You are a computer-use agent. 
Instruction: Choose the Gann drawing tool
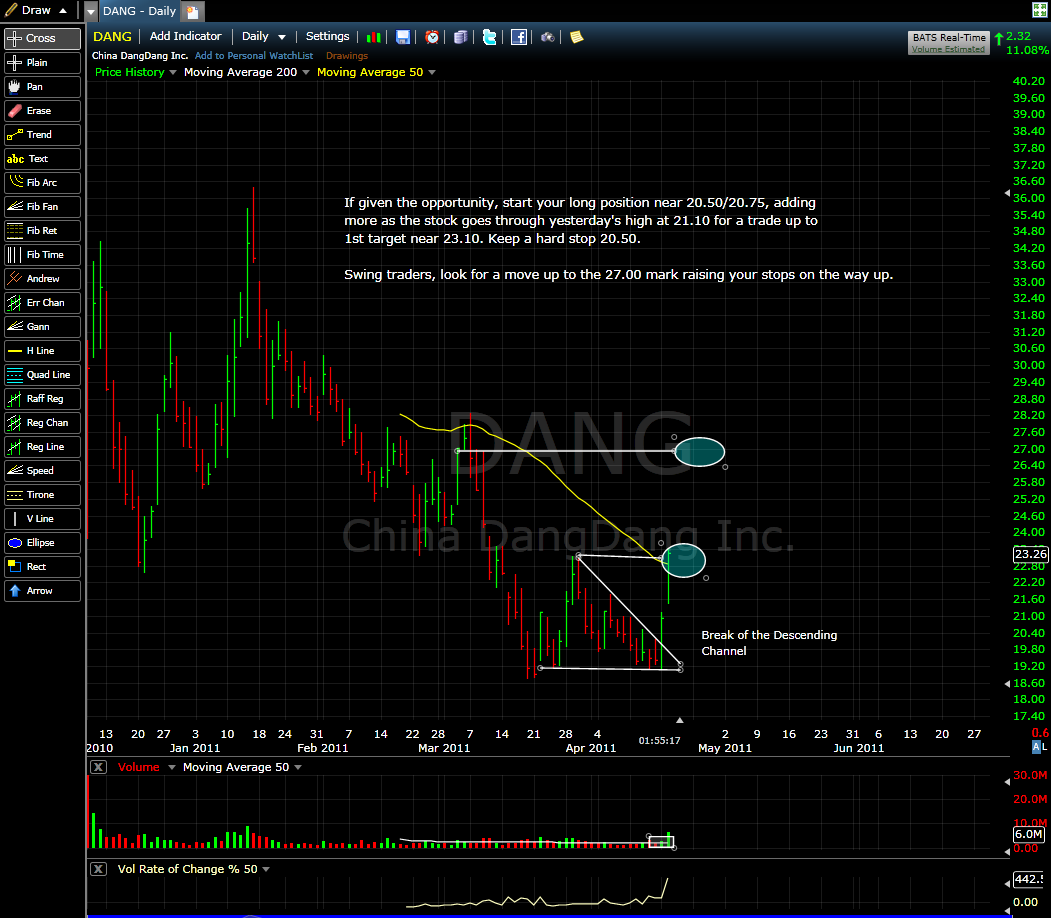[42, 326]
